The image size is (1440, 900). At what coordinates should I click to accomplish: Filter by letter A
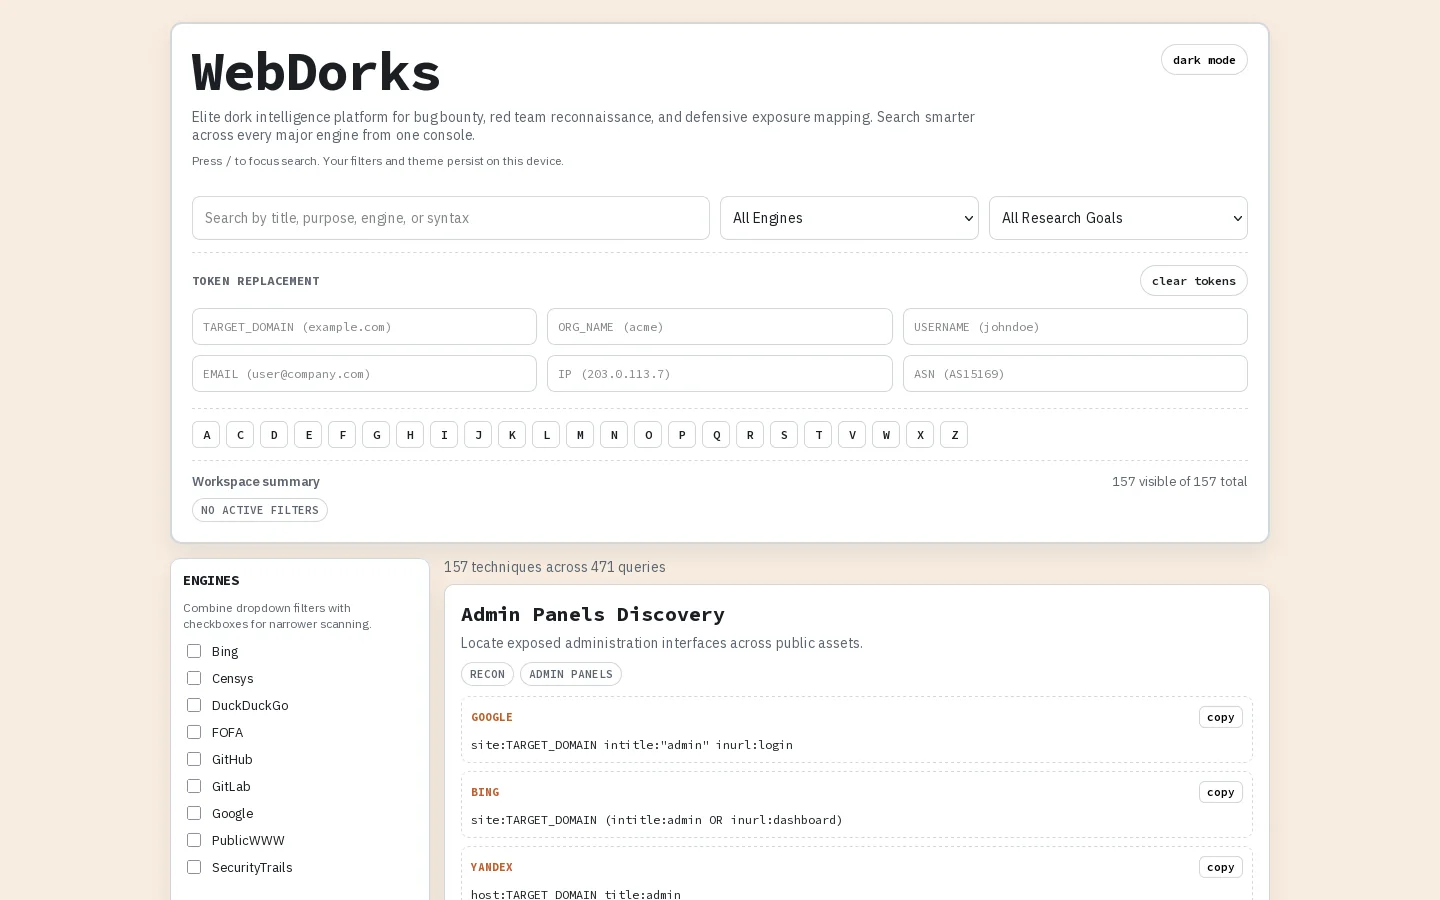click(206, 435)
